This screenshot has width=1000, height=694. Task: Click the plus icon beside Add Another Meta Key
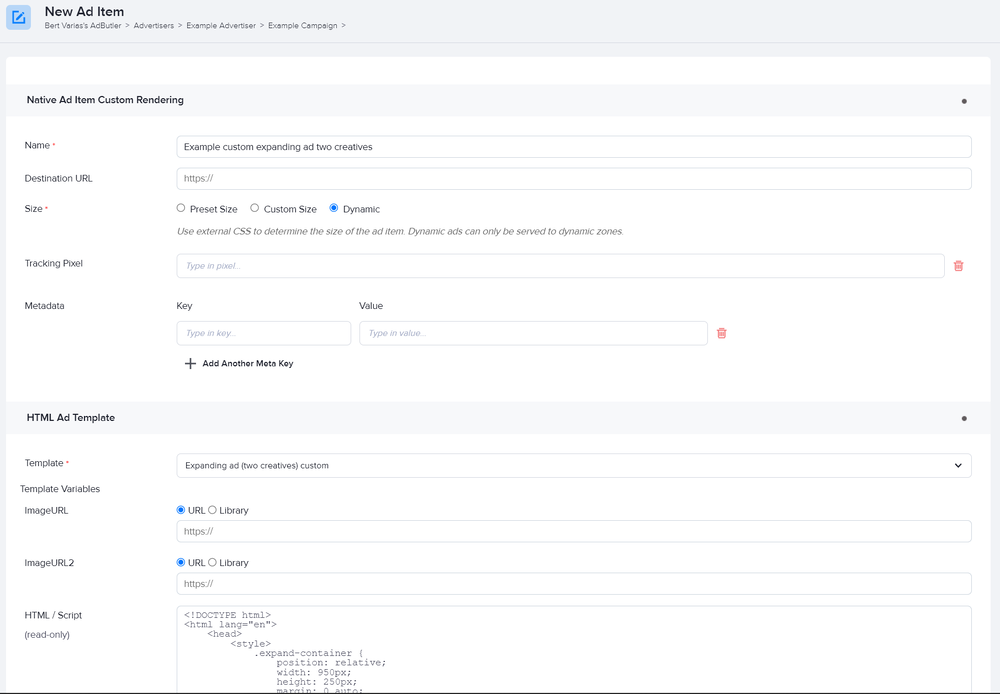click(190, 364)
